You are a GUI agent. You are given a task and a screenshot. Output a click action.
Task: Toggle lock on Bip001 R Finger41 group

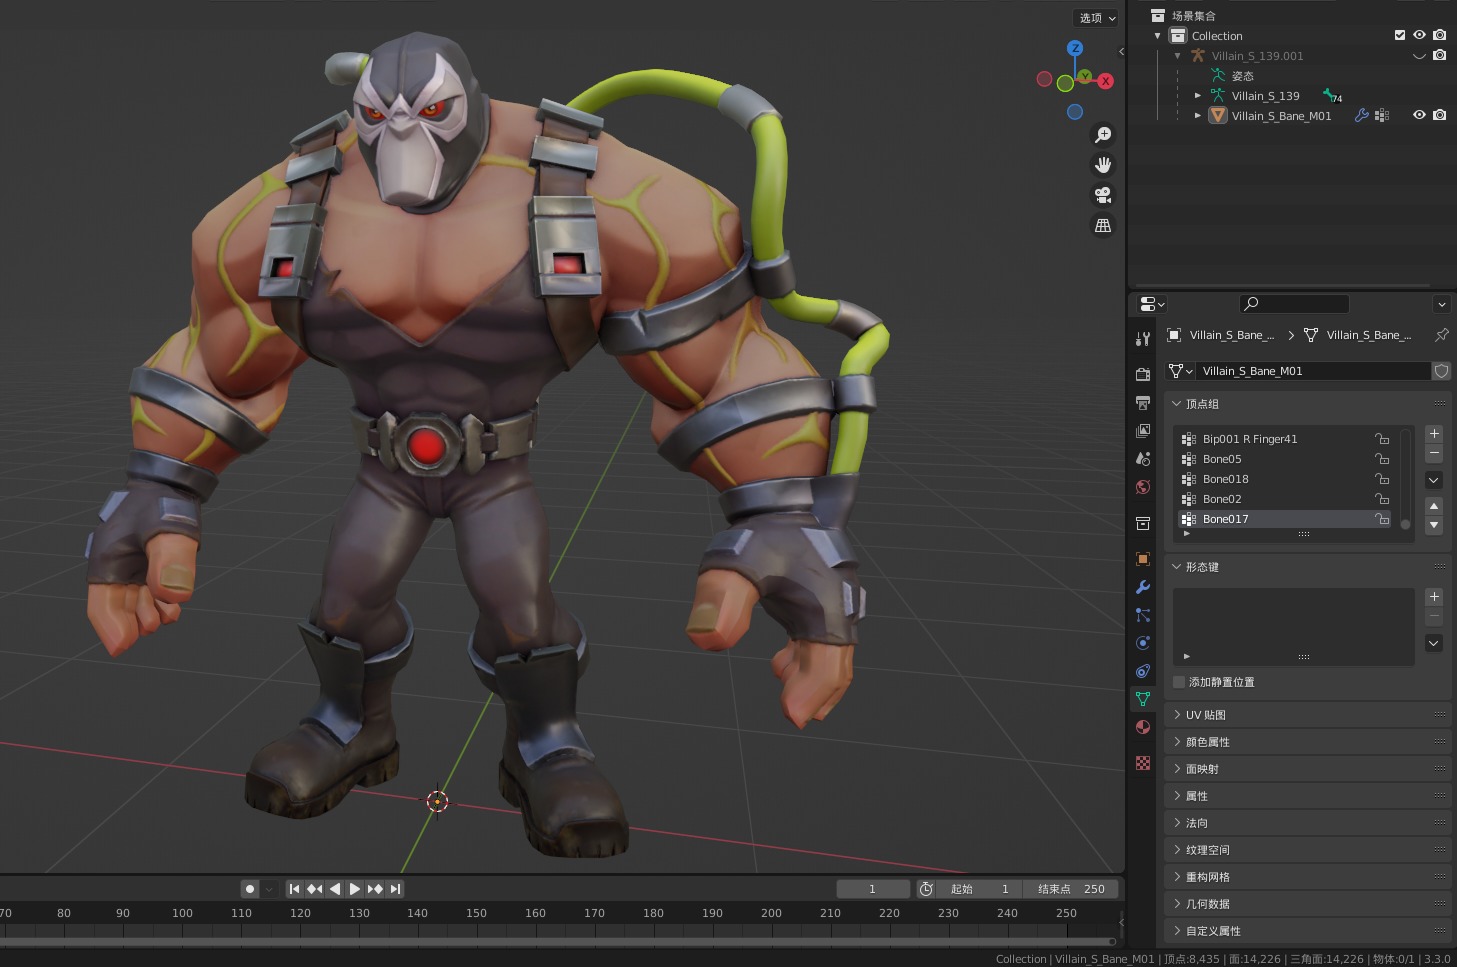click(1382, 439)
